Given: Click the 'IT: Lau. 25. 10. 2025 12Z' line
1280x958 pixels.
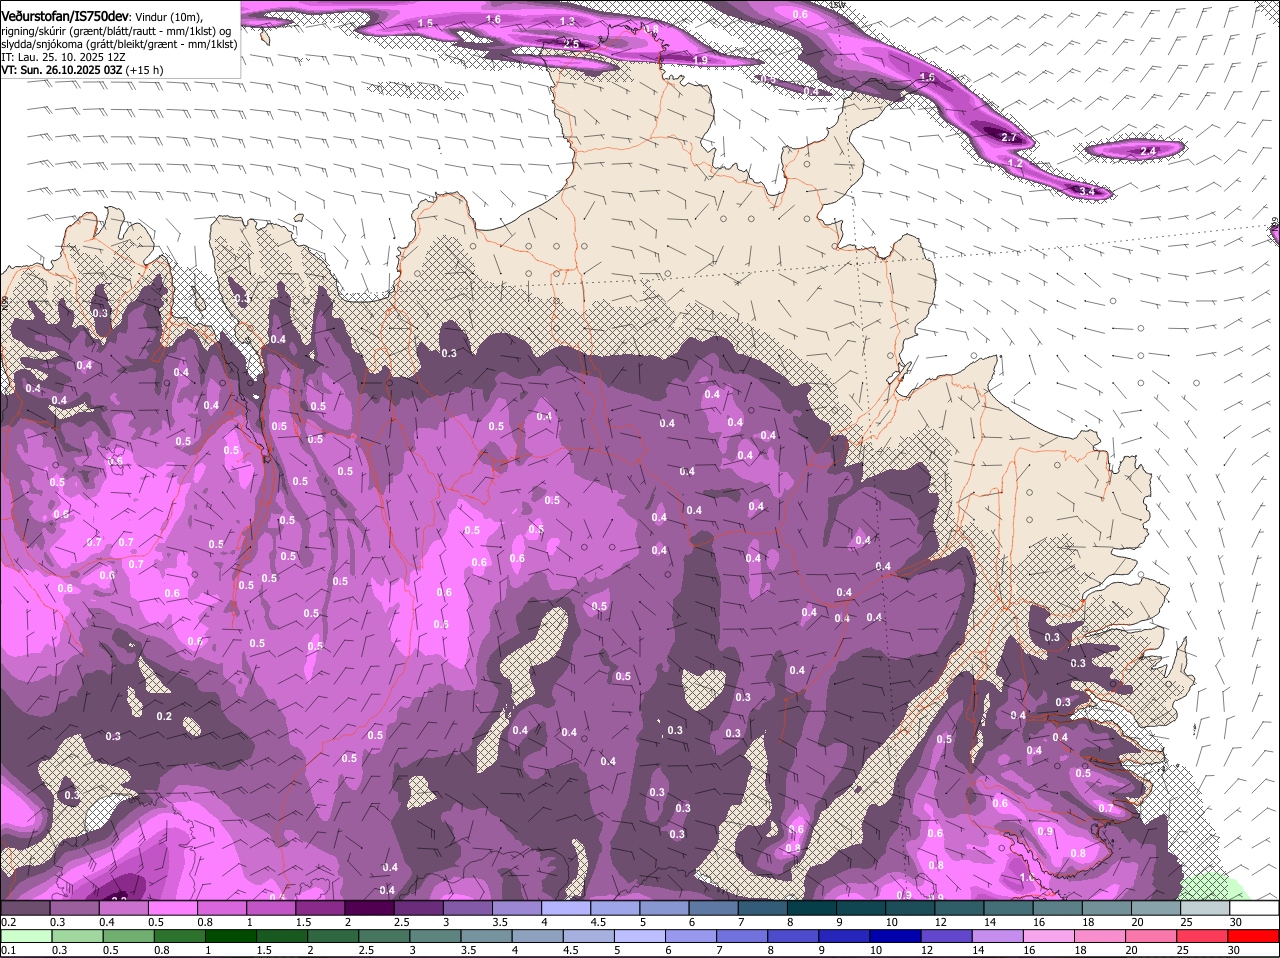Looking at the screenshot, I should [62, 57].
